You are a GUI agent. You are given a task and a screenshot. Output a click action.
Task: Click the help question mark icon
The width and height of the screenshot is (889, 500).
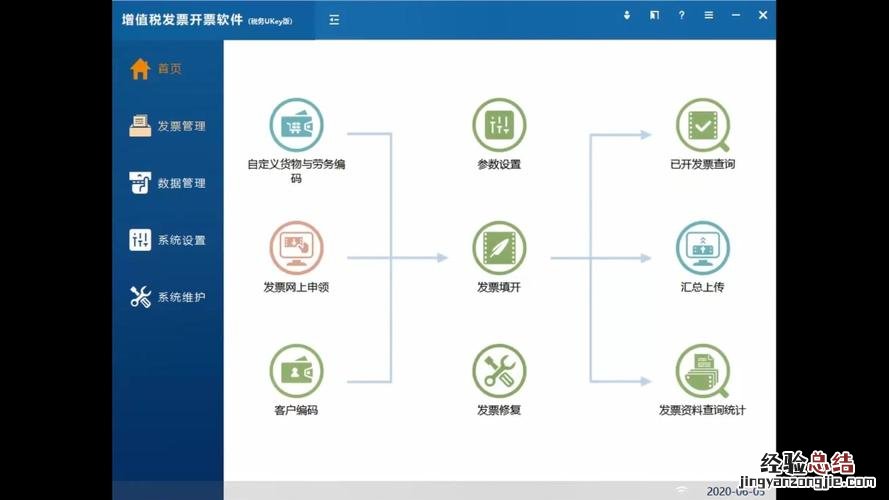(x=681, y=15)
